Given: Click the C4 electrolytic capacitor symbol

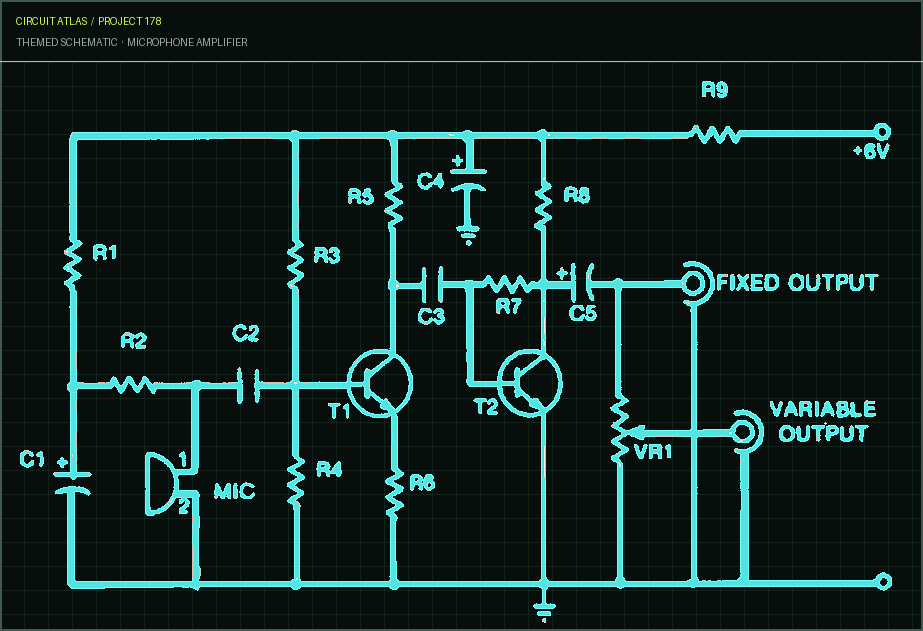Looking at the screenshot, I should click(x=468, y=180).
